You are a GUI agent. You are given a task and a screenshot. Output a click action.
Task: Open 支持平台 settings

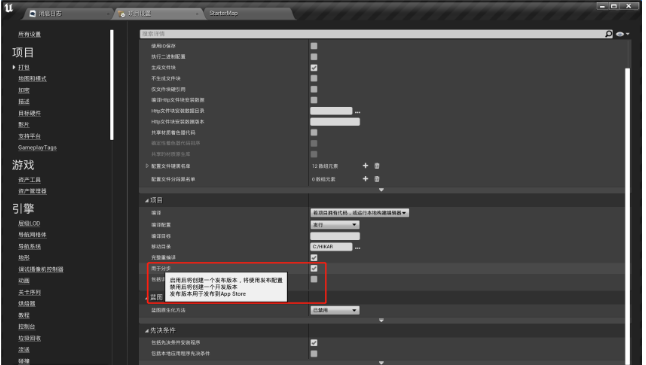(29, 136)
